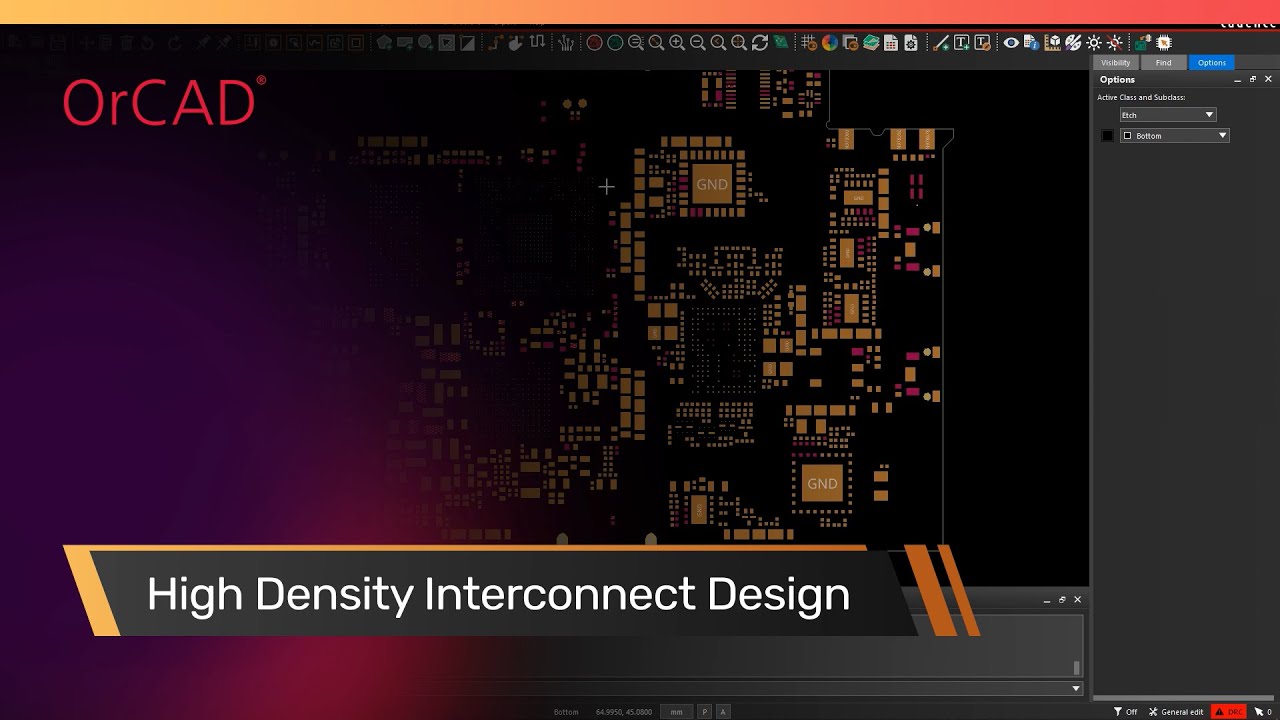This screenshot has width=1280, height=720.
Task: Click the command window scrollbar thumb
Action: pyautogui.click(x=1076, y=667)
